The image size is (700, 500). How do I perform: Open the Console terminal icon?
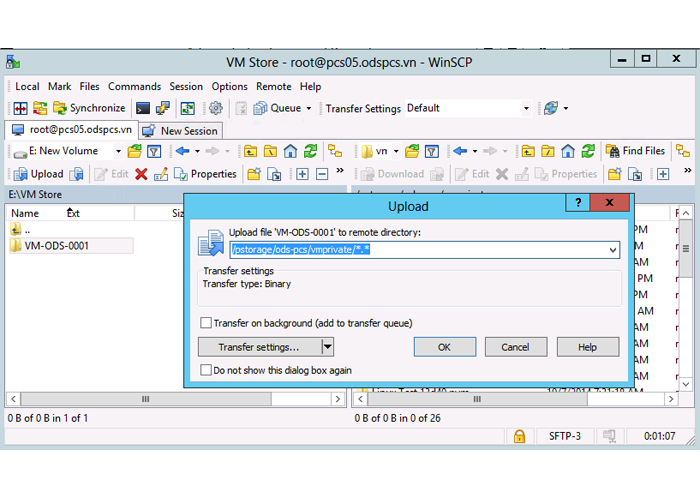point(143,108)
